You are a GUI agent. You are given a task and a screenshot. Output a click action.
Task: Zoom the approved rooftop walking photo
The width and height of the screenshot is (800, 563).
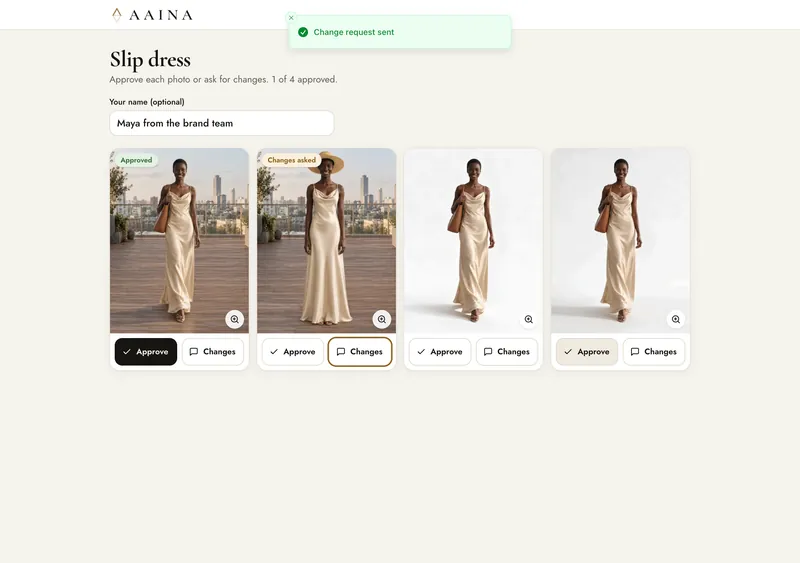point(235,320)
